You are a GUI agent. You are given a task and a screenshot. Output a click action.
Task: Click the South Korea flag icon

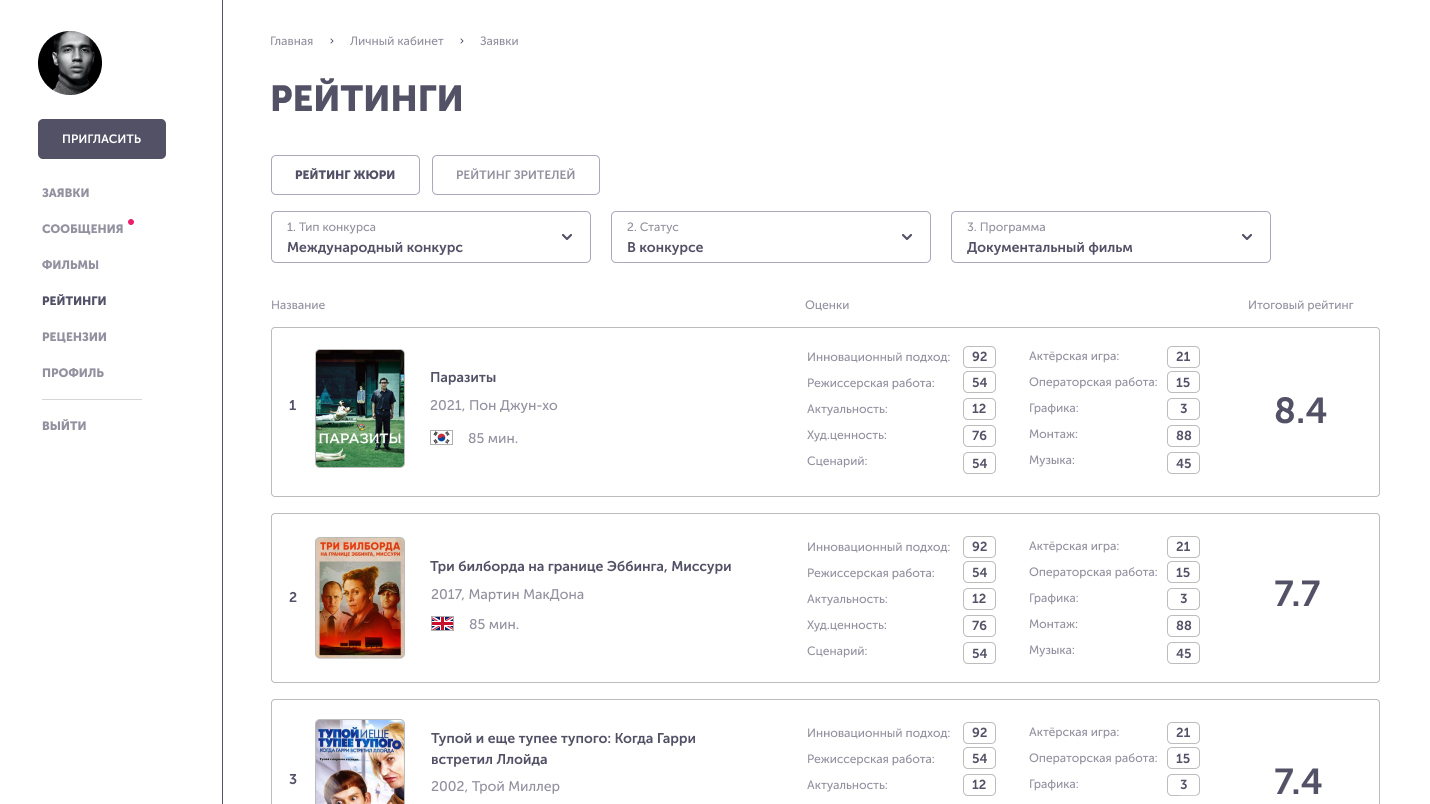click(x=442, y=437)
